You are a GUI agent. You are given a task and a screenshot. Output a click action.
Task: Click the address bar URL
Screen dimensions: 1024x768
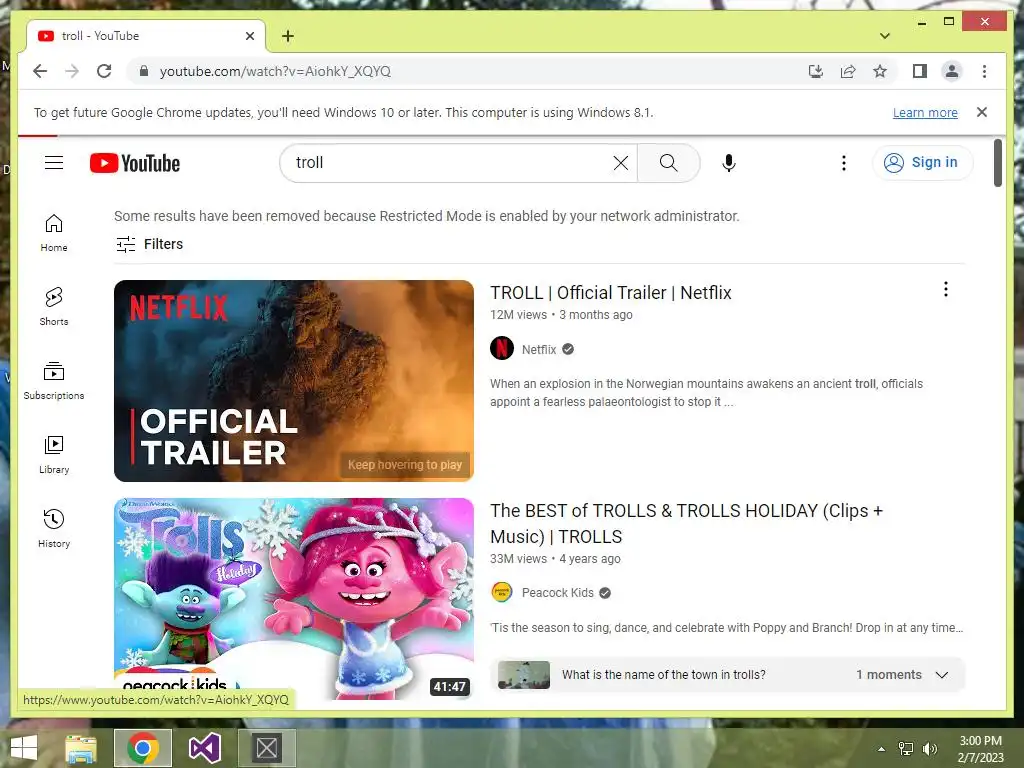(x=275, y=71)
